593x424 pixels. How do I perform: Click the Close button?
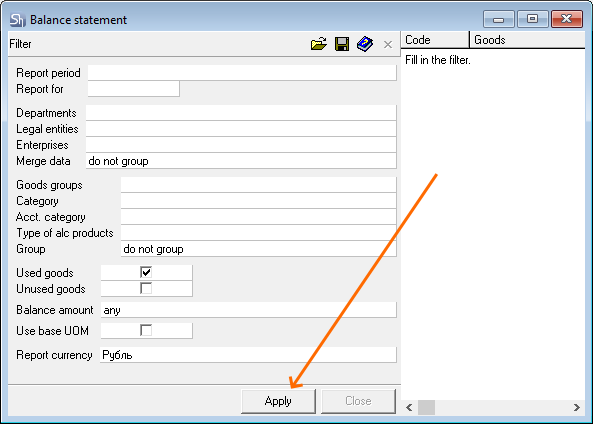[358, 401]
